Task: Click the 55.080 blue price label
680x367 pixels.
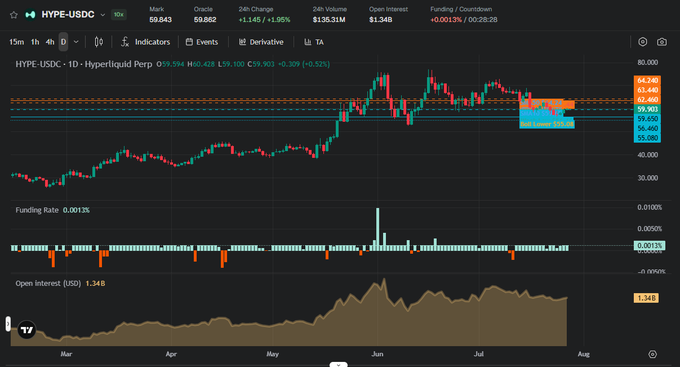Action: pos(647,138)
